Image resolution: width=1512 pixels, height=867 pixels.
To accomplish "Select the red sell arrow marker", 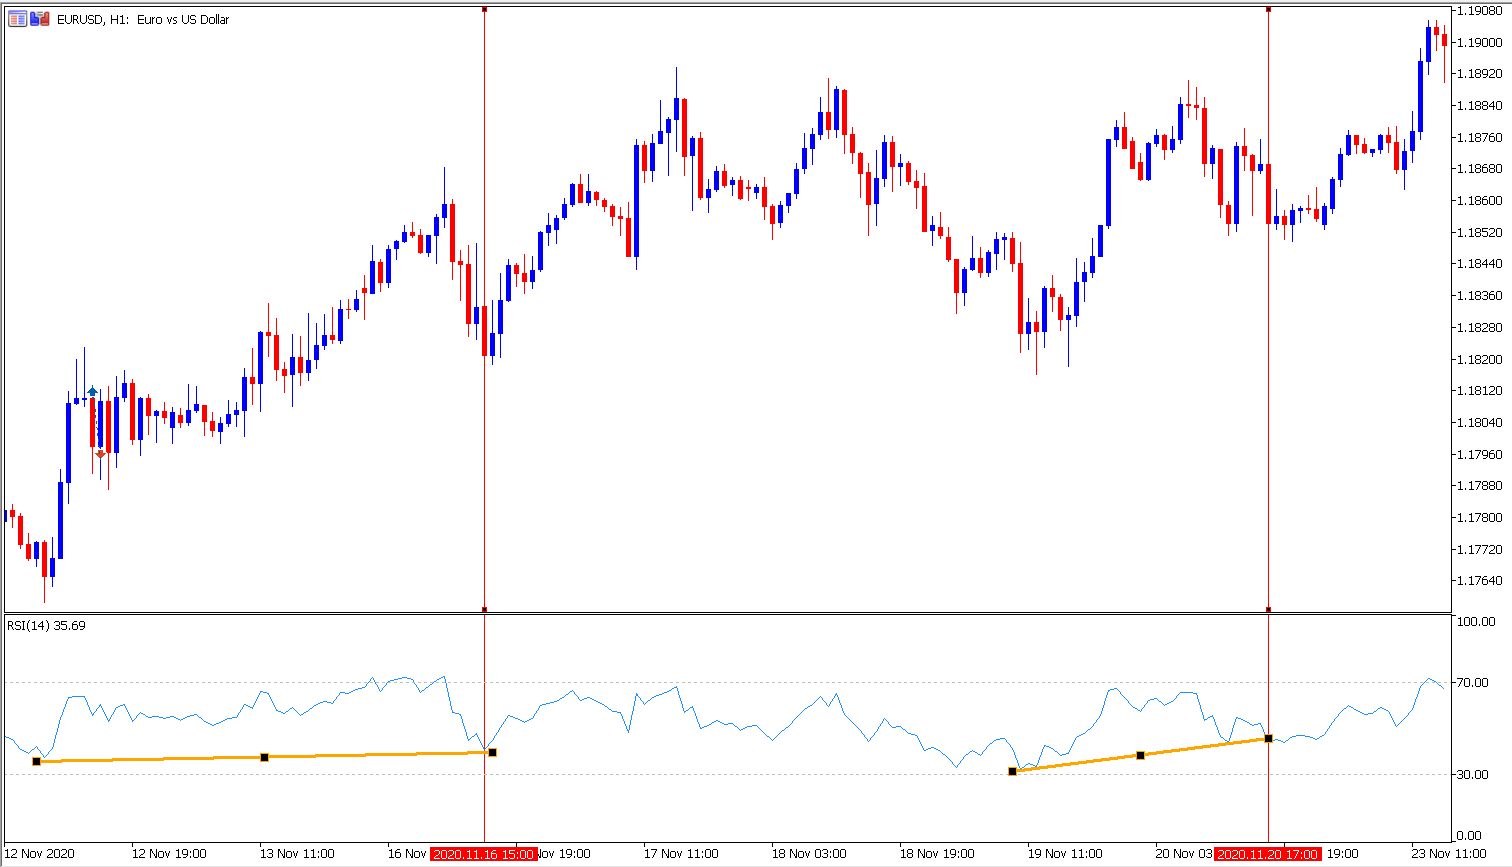I will [x=100, y=454].
